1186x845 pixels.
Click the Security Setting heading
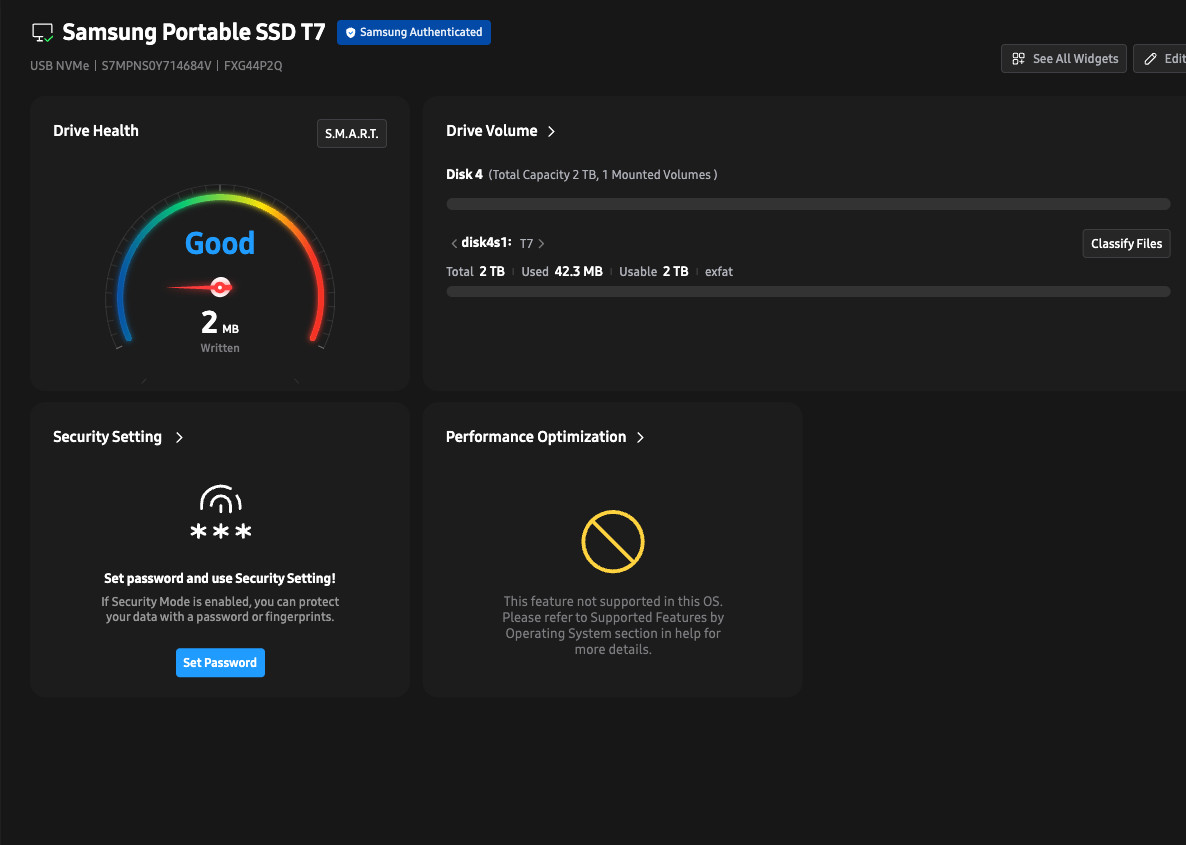point(107,436)
